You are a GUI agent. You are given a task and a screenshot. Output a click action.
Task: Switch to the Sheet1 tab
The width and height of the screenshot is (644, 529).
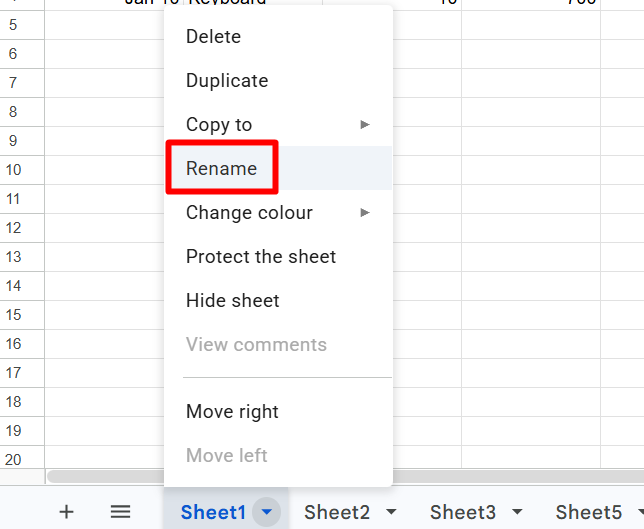pos(213,512)
